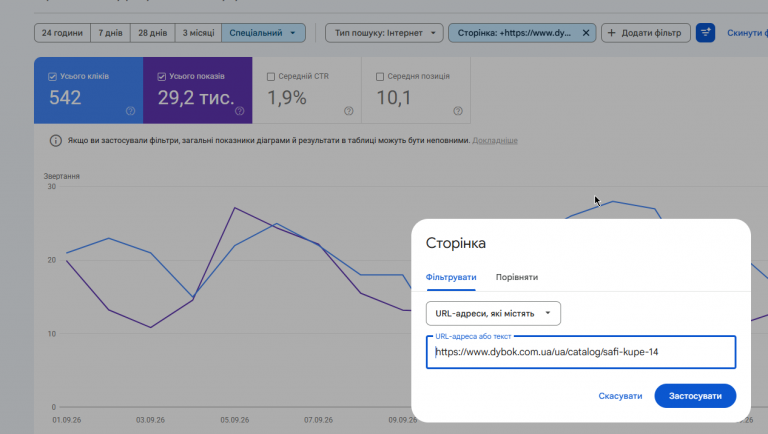The width and height of the screenshot is (768, 434).
Task: Open help icon on Усього показів card
Action: point(240,111)
